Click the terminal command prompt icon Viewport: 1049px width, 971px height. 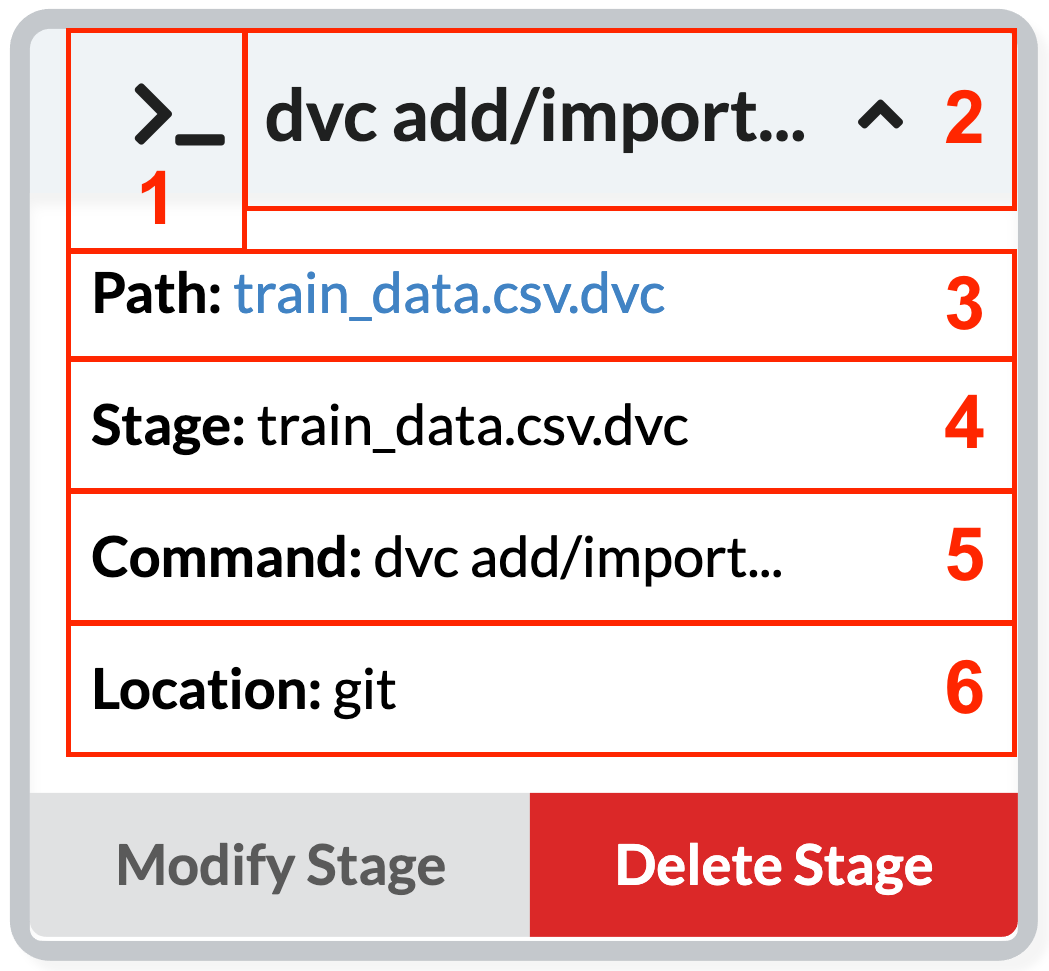click(x=178, y=117)
